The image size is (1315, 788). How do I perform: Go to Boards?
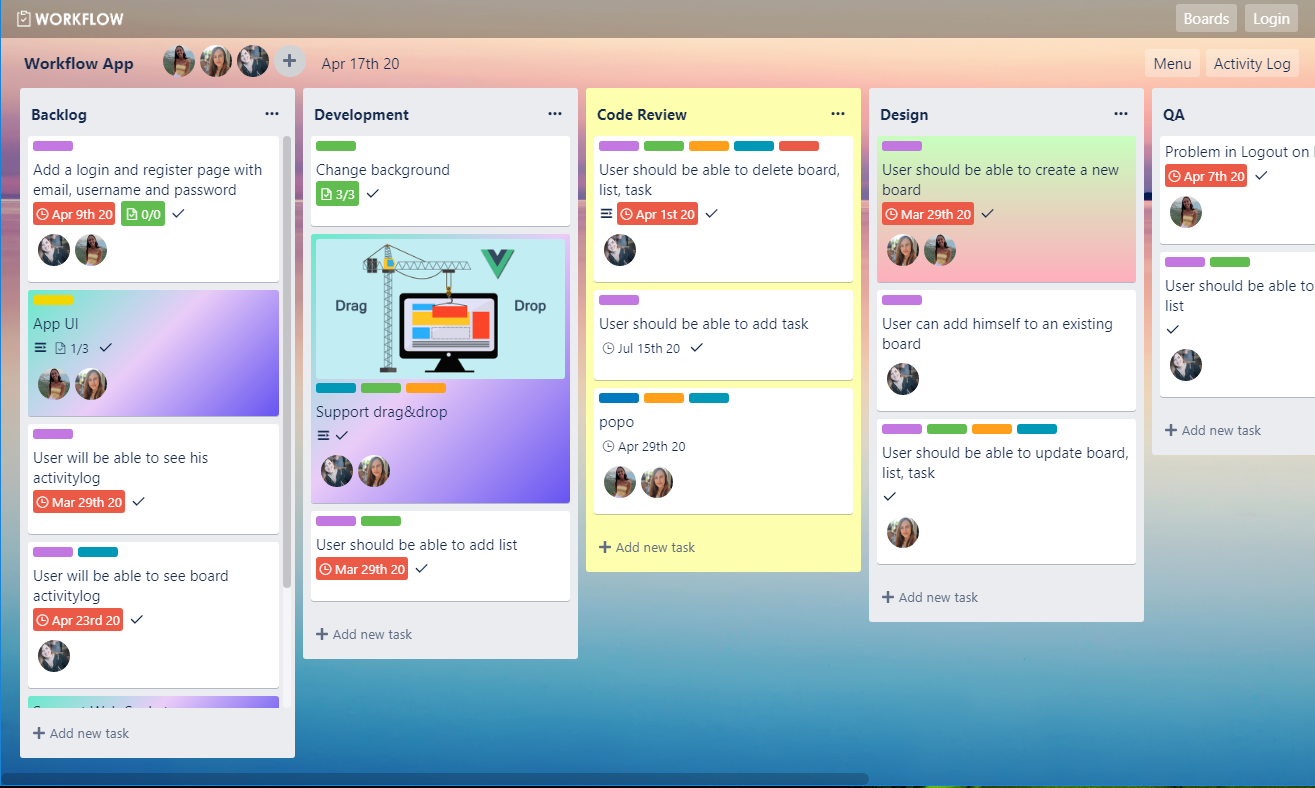(1206, 18)
